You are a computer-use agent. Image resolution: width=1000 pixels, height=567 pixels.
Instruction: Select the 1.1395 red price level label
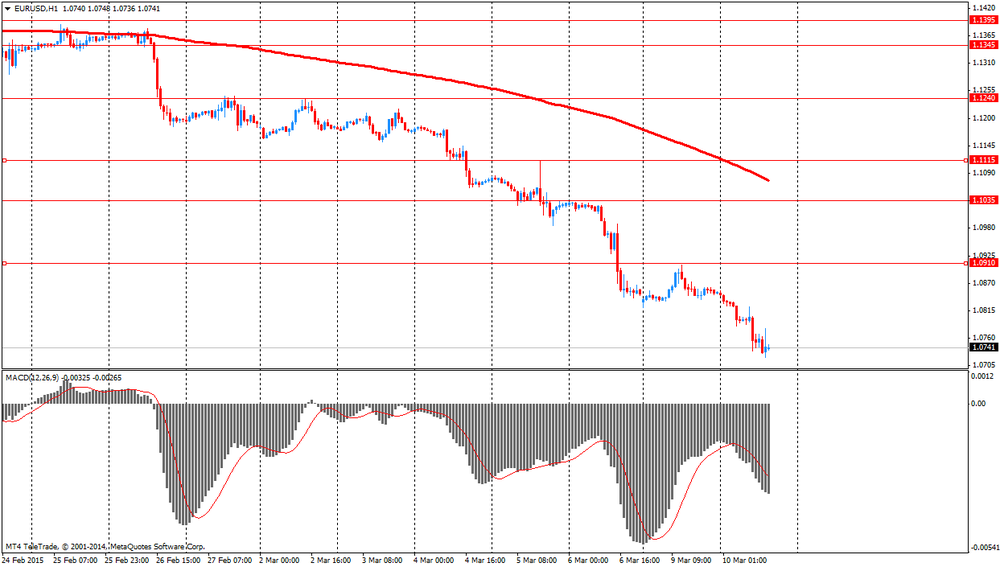983,20
